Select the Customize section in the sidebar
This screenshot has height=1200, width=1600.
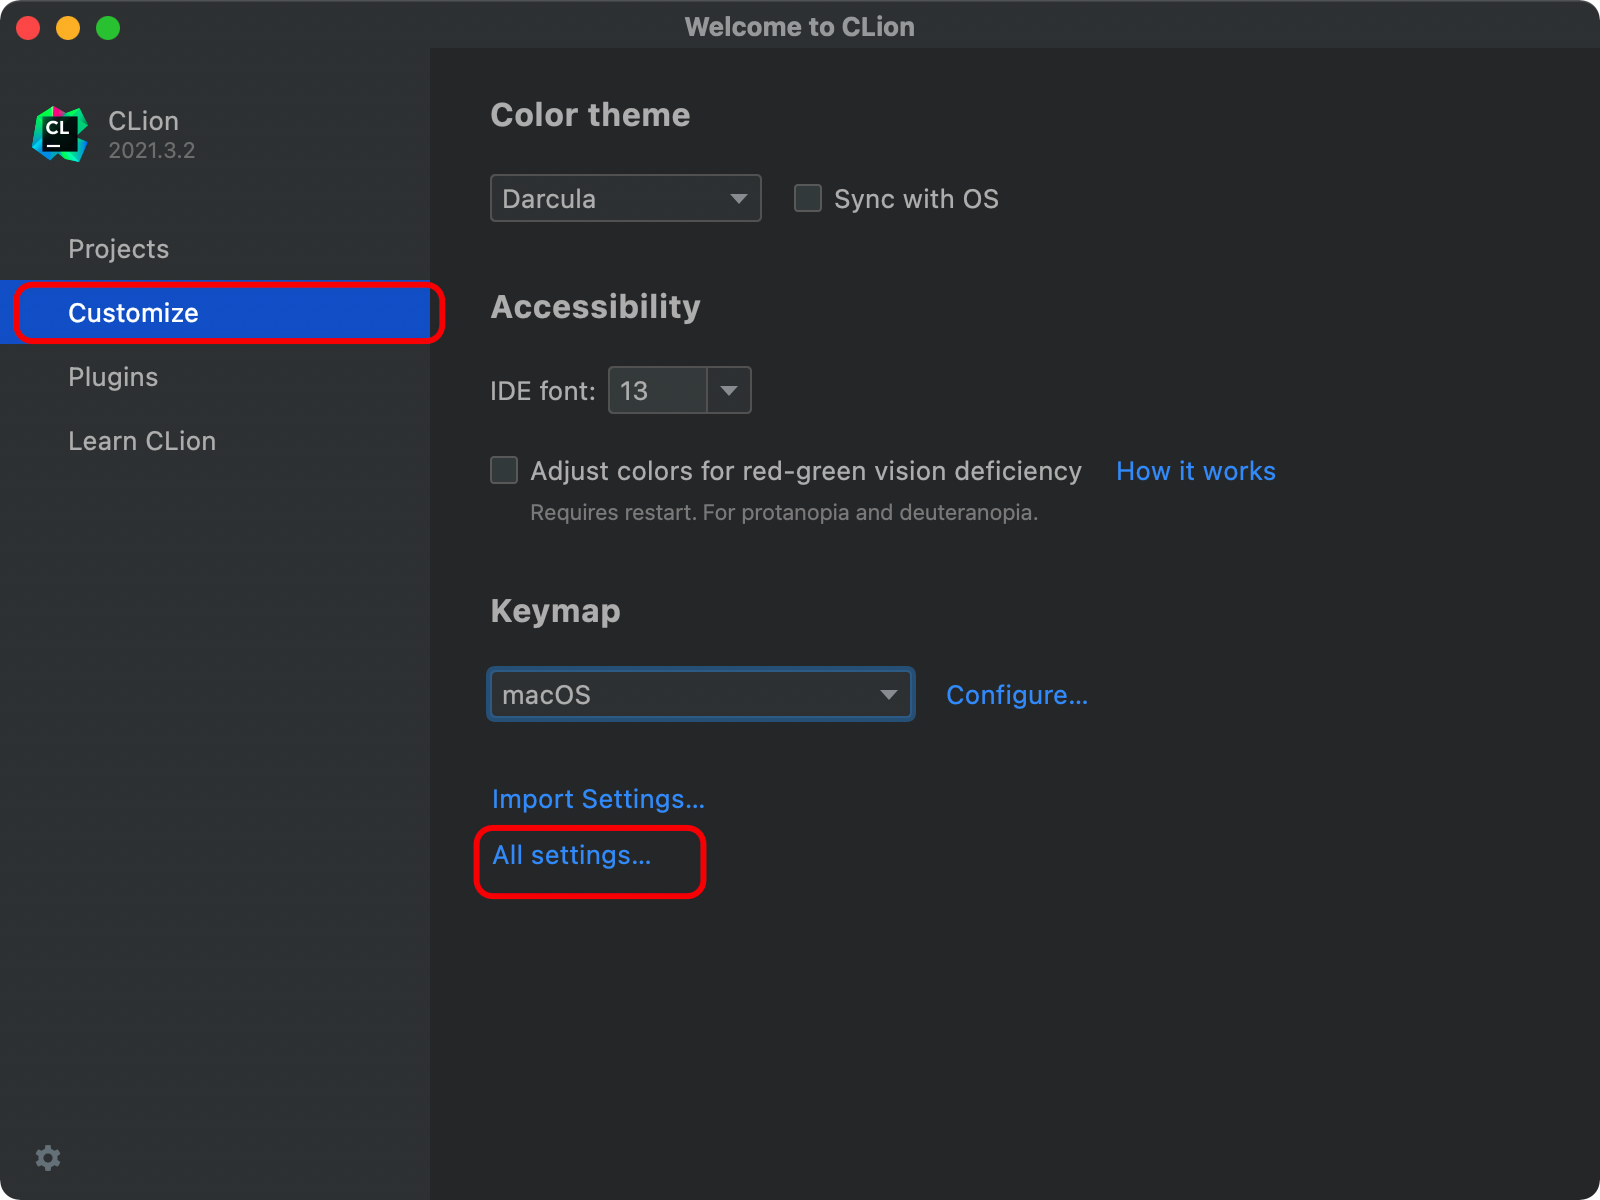click(133, 312)
